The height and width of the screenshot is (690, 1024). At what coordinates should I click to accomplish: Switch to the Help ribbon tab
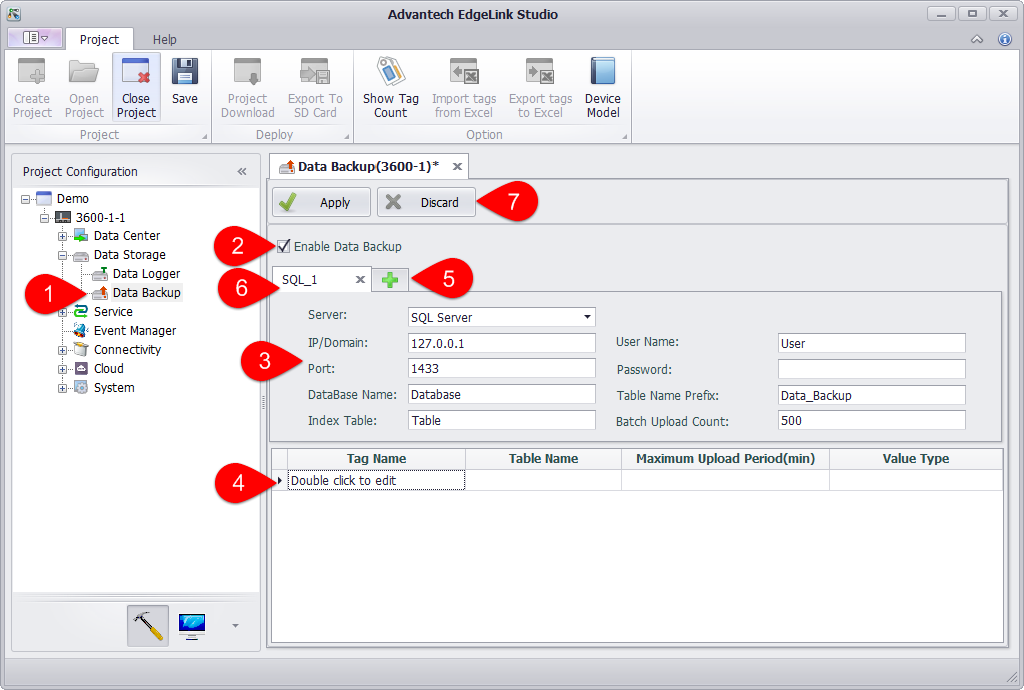coord(164,39)
